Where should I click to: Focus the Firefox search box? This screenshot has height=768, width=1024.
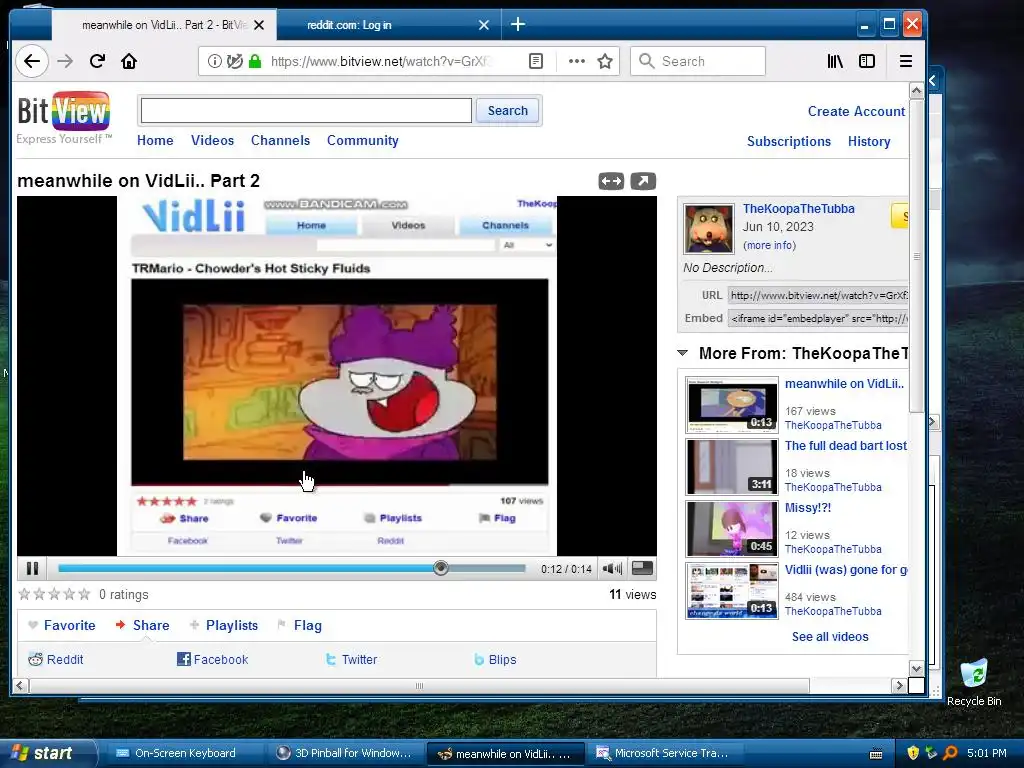(x=697, y=61)
